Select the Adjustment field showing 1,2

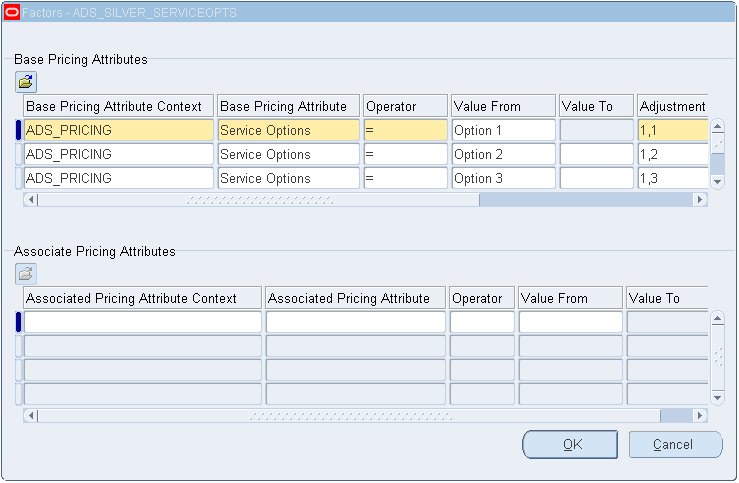coord(672,155)
